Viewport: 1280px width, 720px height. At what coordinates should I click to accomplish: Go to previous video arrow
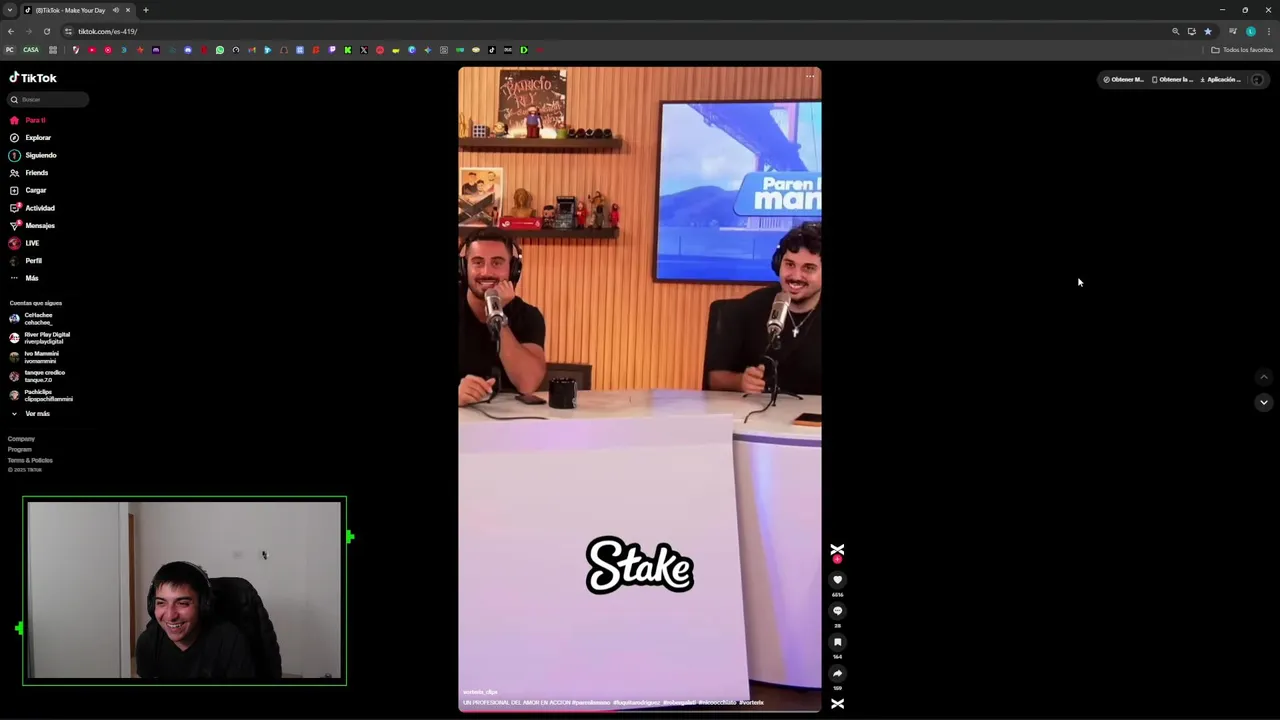[x=1264, y=377]
